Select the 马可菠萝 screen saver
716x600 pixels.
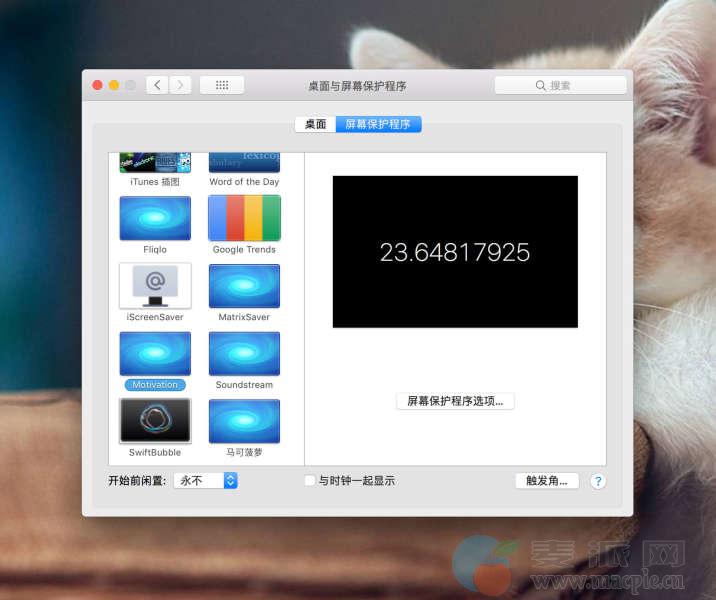(244, 421)
